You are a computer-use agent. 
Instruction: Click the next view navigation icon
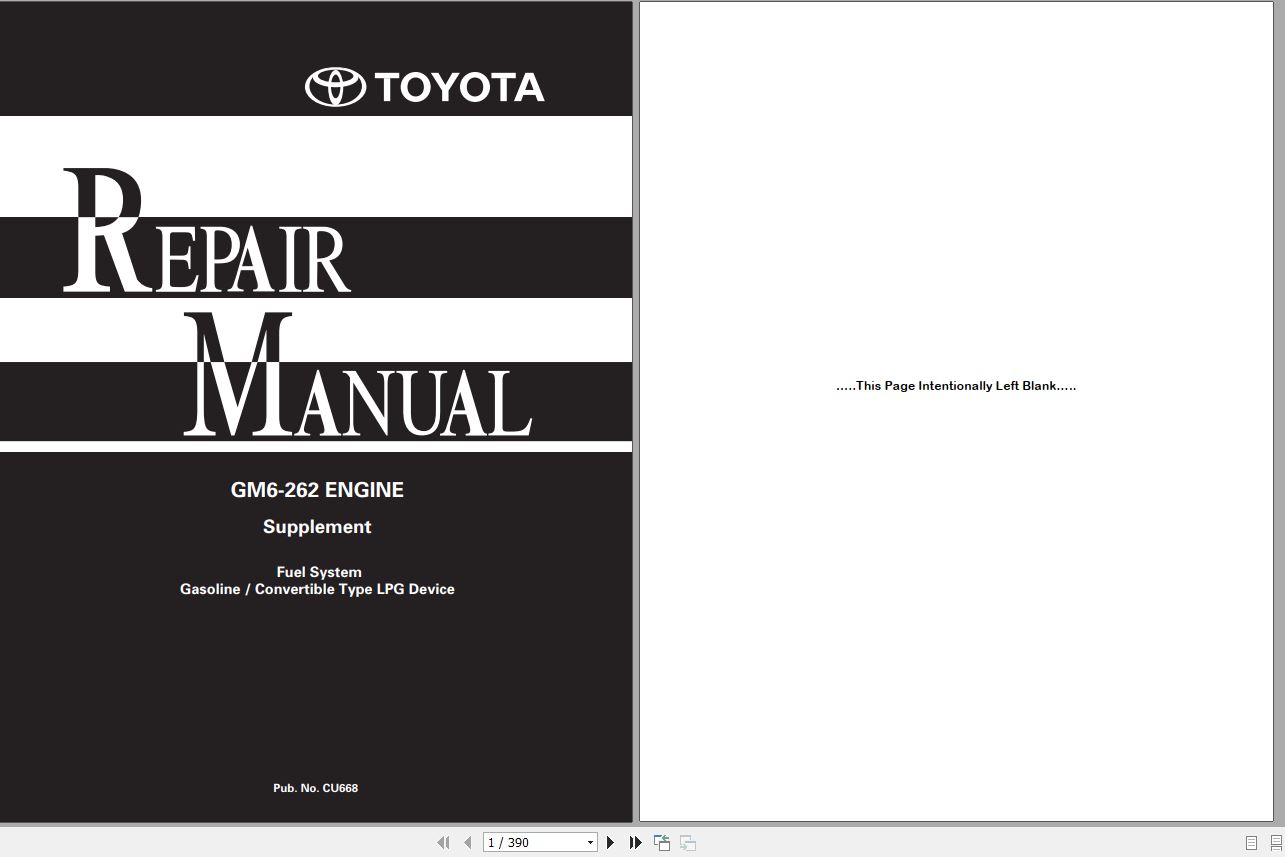click(x=688, y=843)
